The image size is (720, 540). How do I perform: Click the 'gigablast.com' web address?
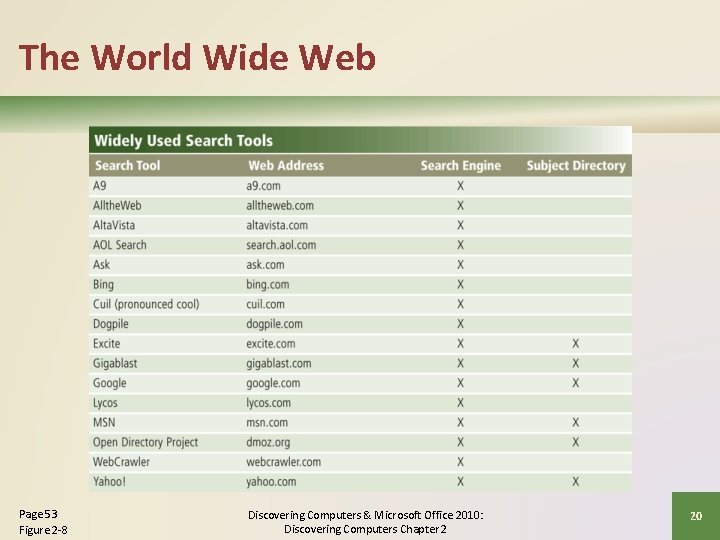click(279, 363)
